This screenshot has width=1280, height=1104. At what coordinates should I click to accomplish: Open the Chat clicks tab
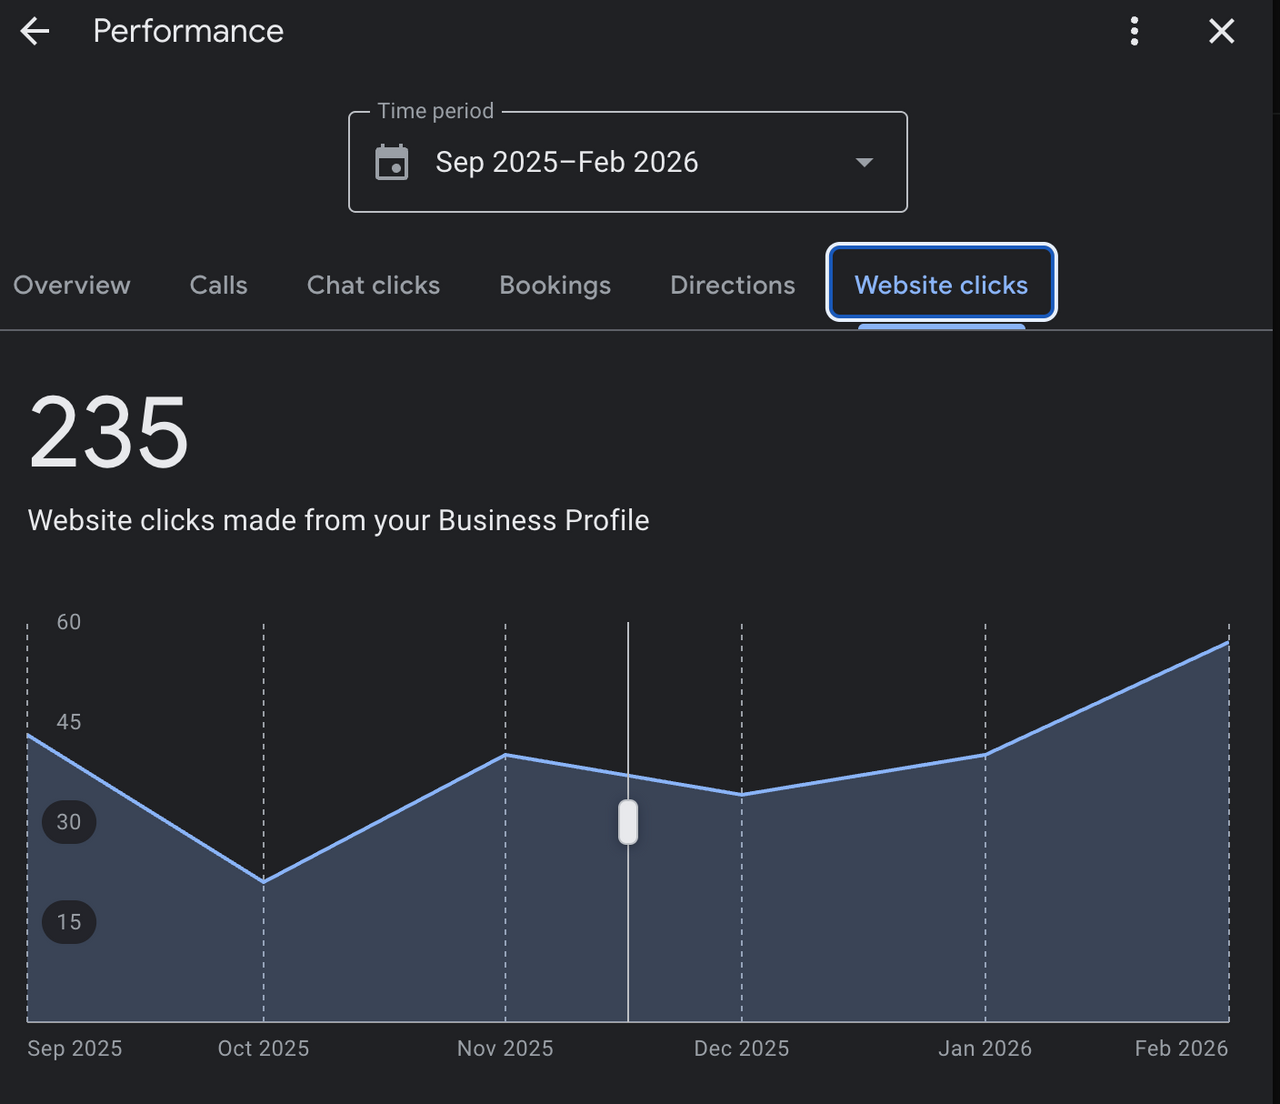click(x=373, y=285)
